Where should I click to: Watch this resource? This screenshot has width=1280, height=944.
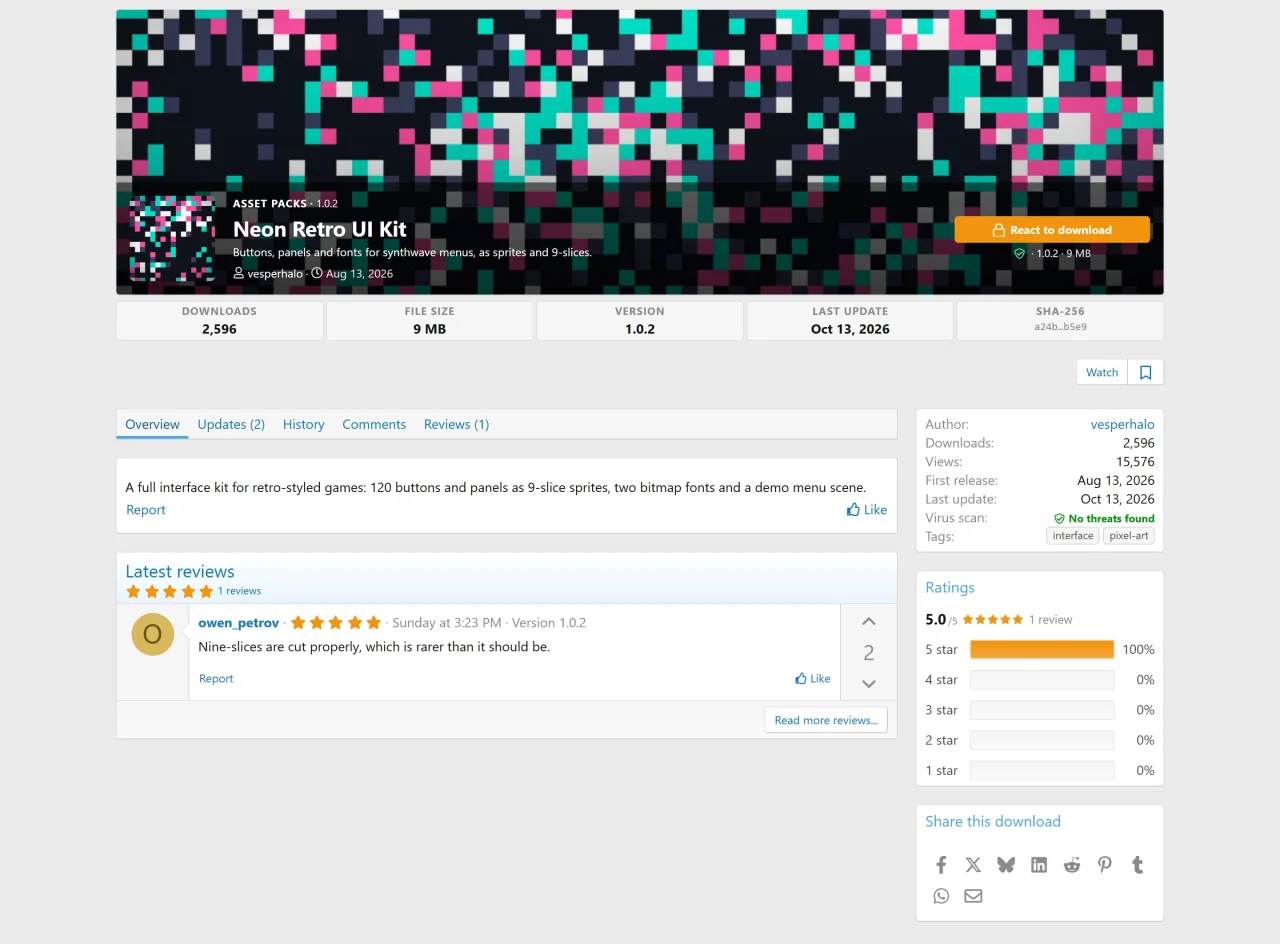tap(1102, 372)
